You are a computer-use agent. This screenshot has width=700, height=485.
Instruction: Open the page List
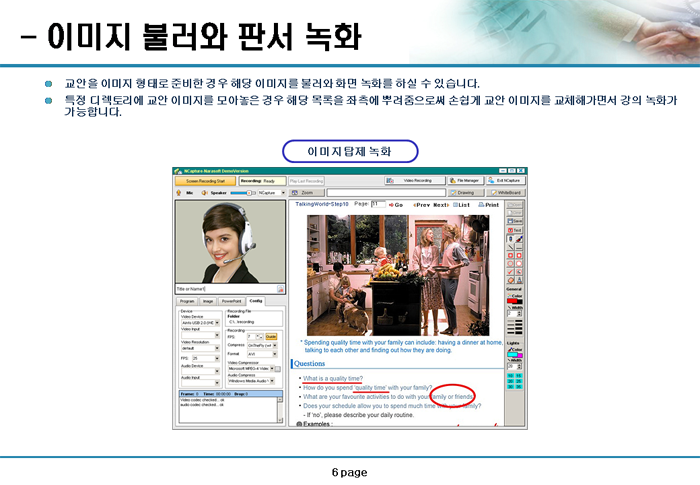462,205
